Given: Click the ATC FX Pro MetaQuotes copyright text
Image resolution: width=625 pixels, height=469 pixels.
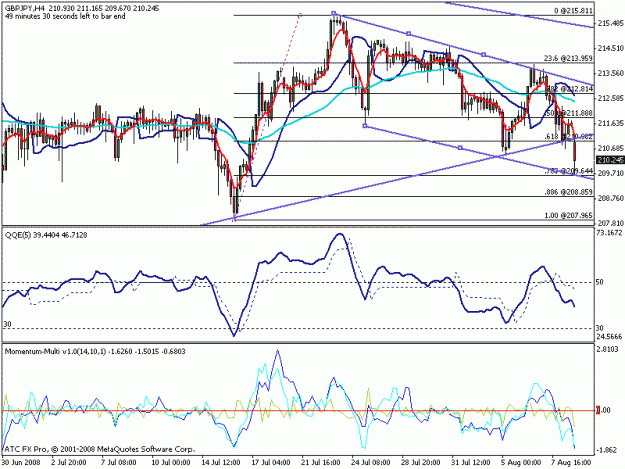Looking at the screenshot, I should (x=98, y=449).
